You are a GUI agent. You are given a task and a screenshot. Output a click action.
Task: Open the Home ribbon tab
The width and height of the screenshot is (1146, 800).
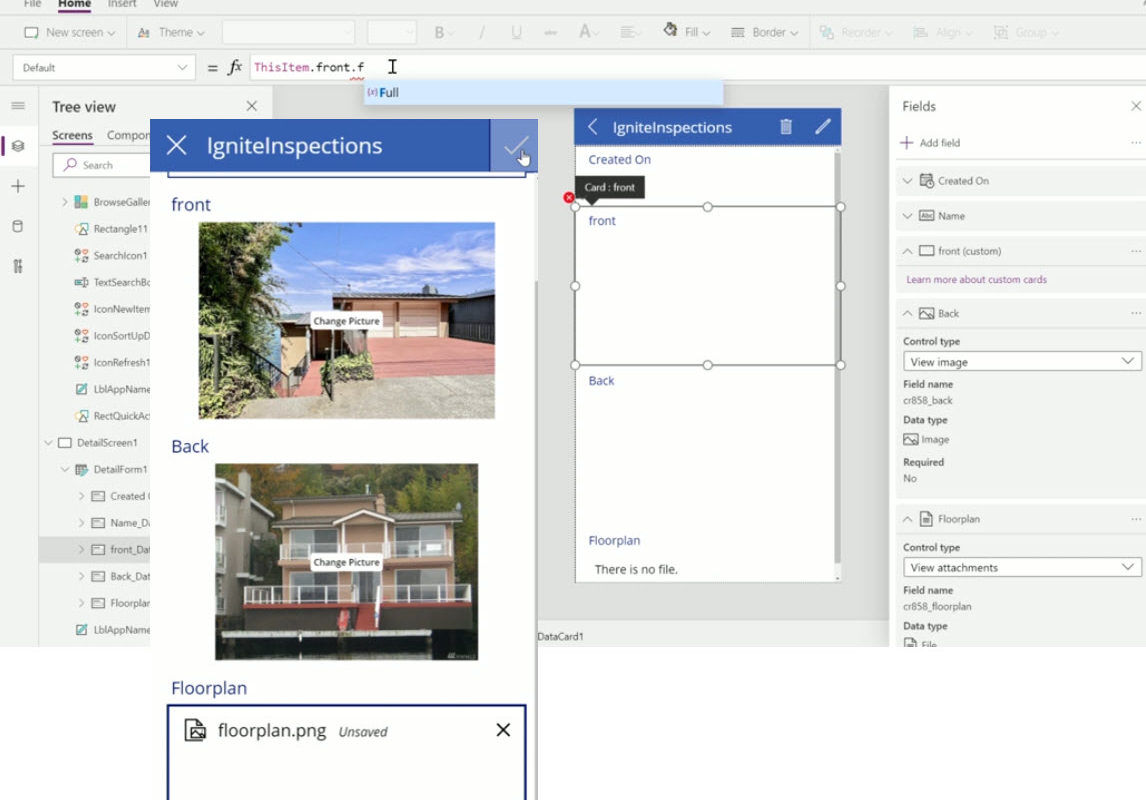tap(75, 4)
